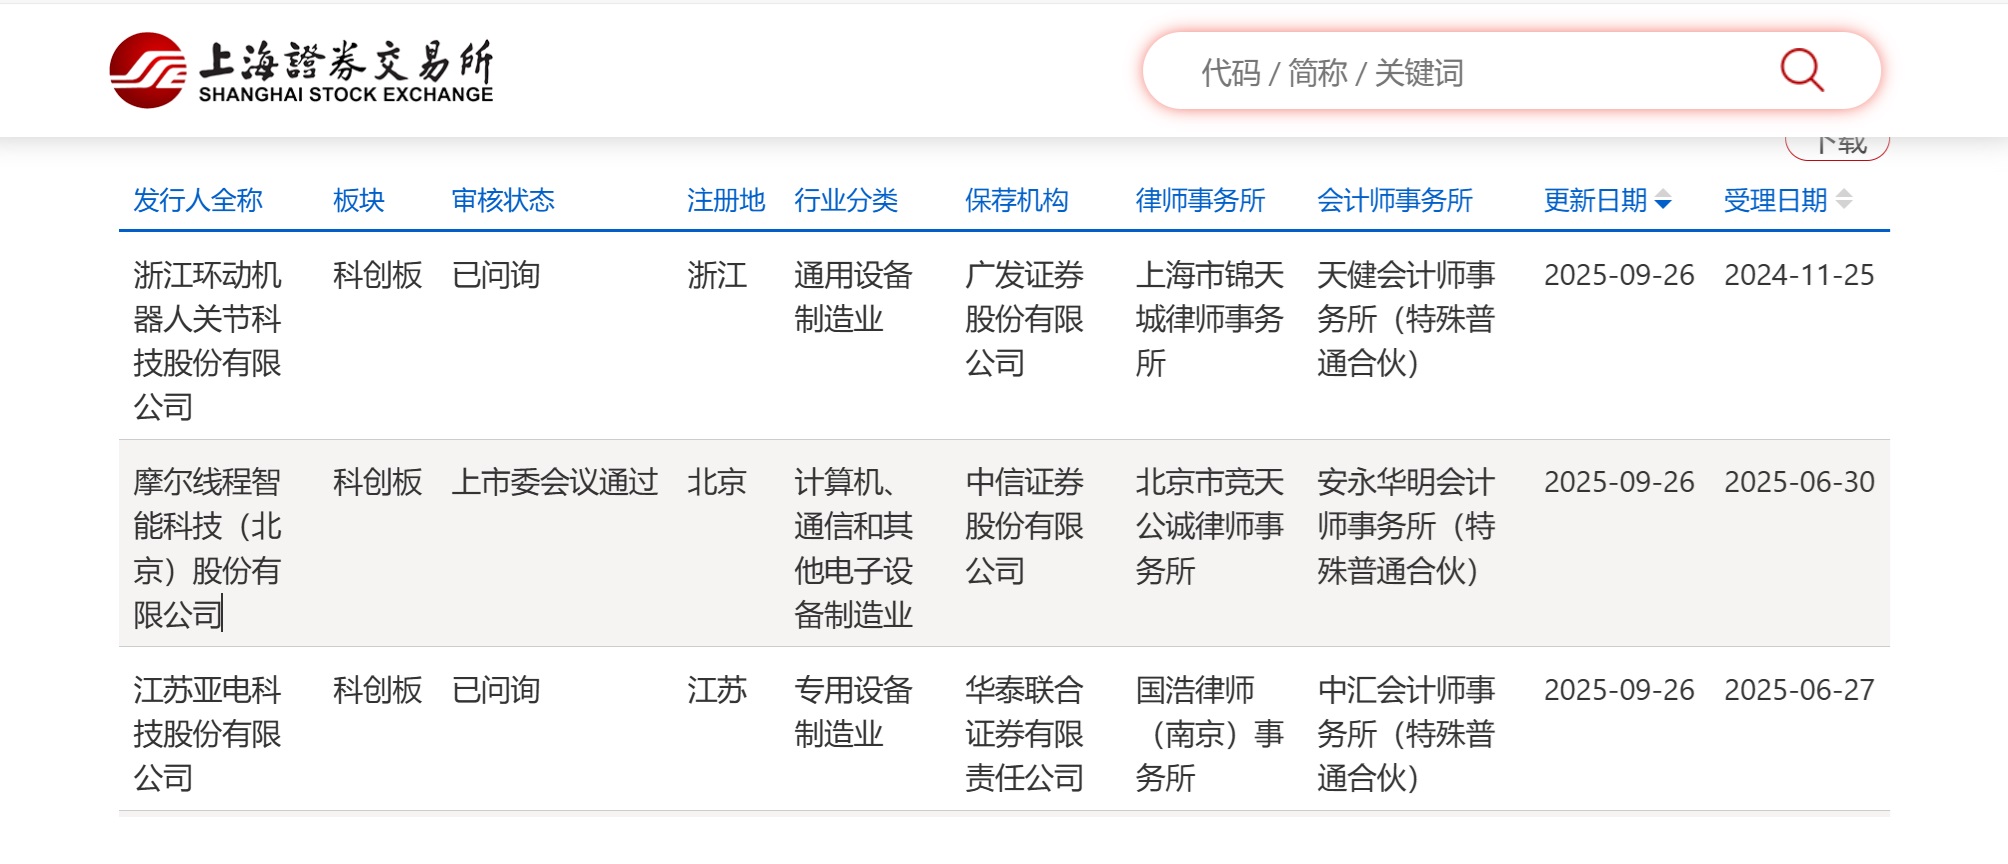This screenshot has height=864, width=2008.
Task: Click the Shanghai Stock Exchange logo
Action: coord(301,71)
